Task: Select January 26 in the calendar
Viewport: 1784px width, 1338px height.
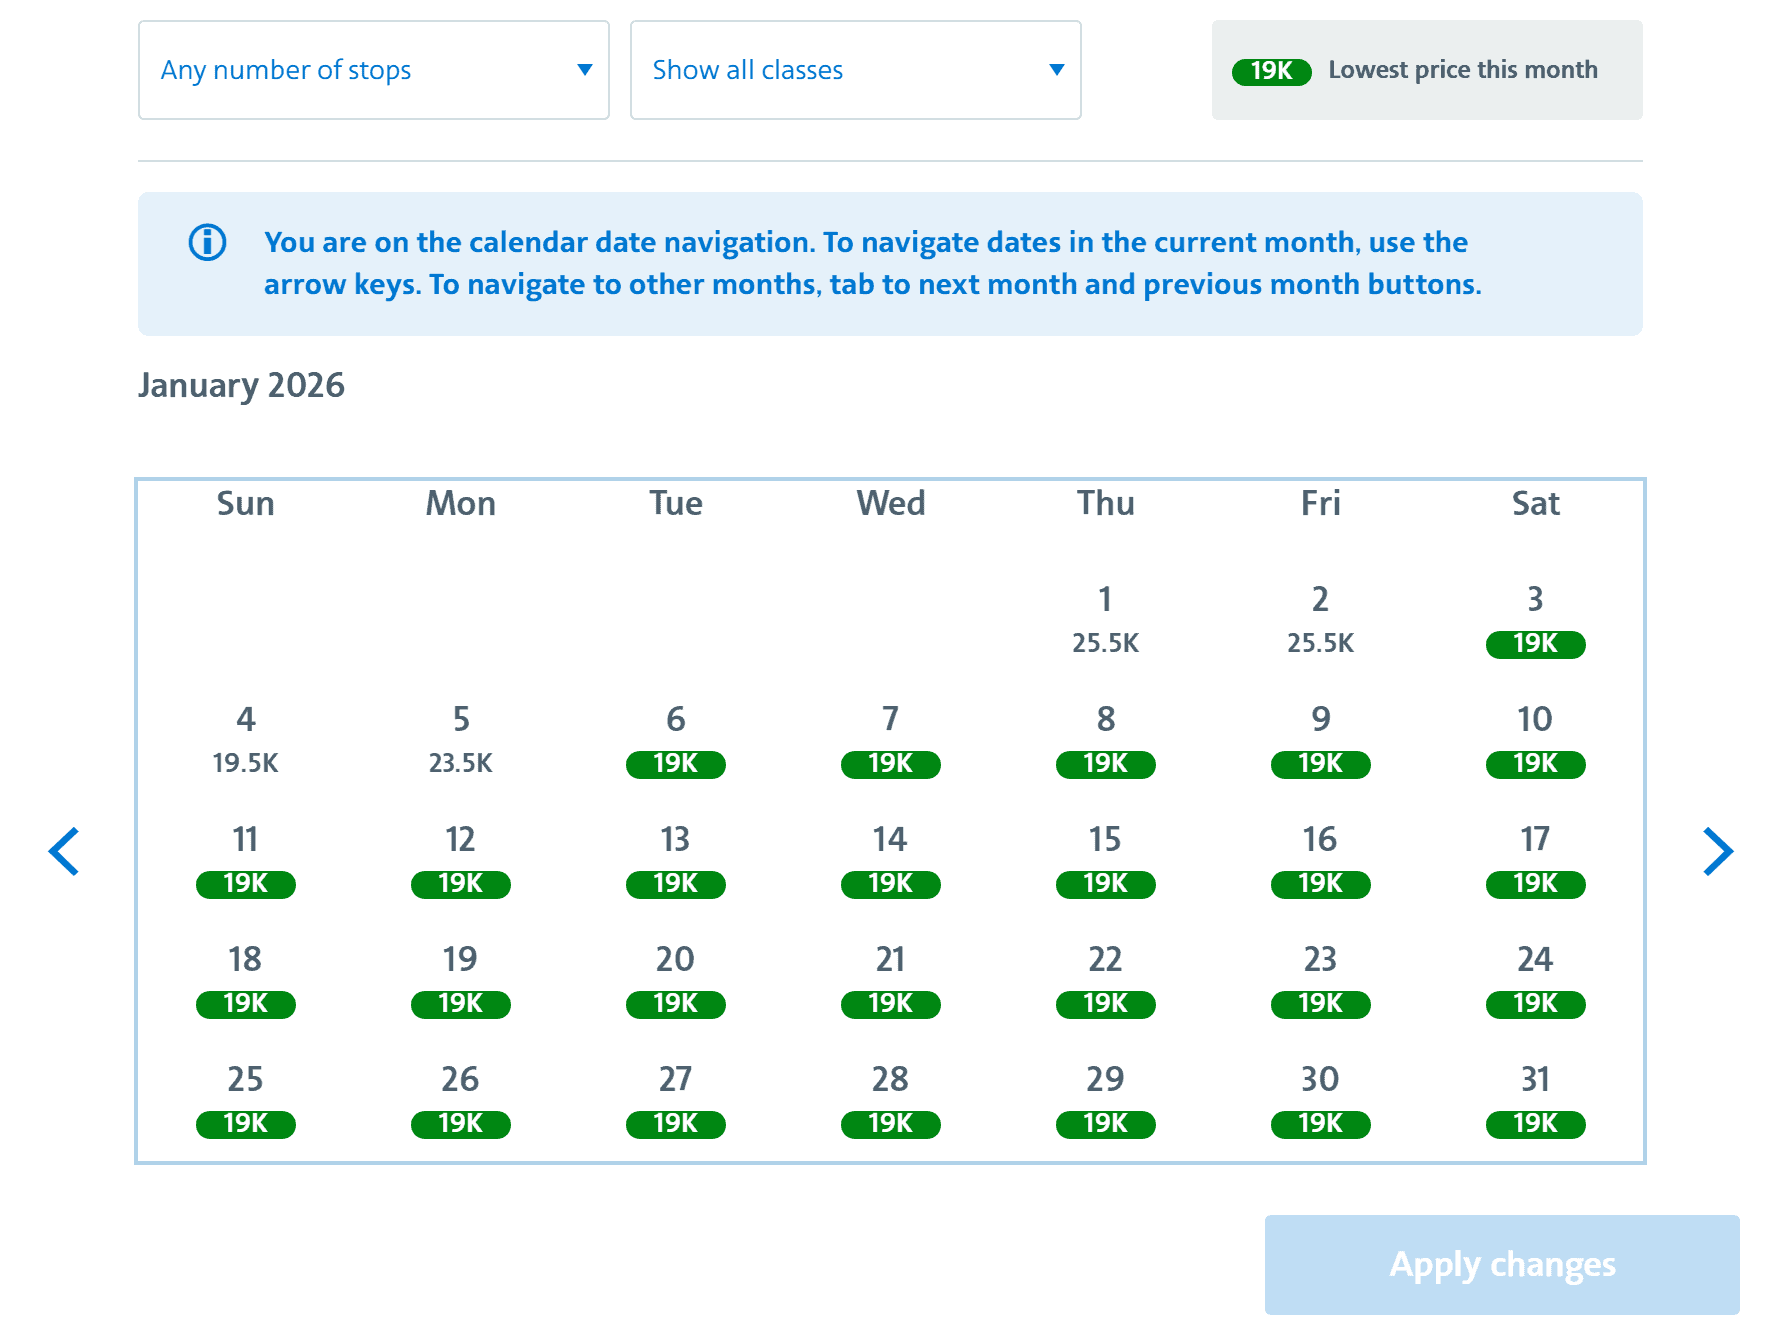Action: pyautogui.click(x=460, y=1100)
